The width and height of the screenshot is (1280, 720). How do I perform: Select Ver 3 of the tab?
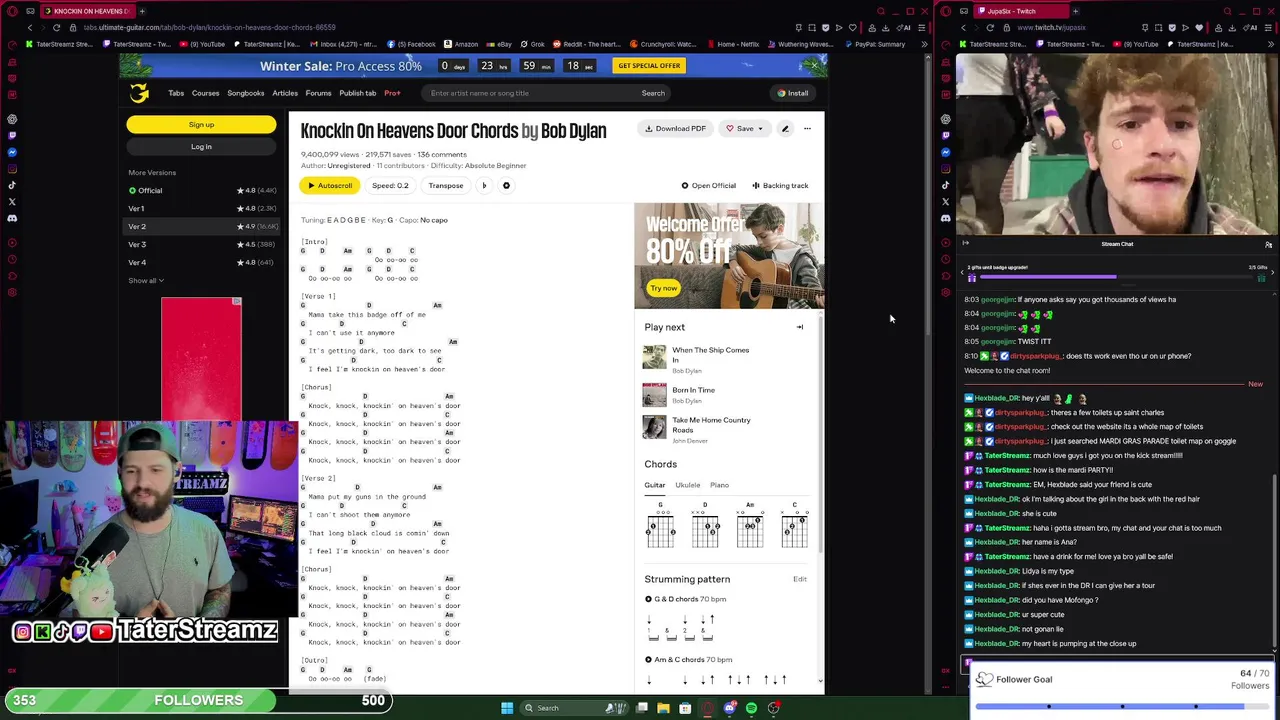202,244
